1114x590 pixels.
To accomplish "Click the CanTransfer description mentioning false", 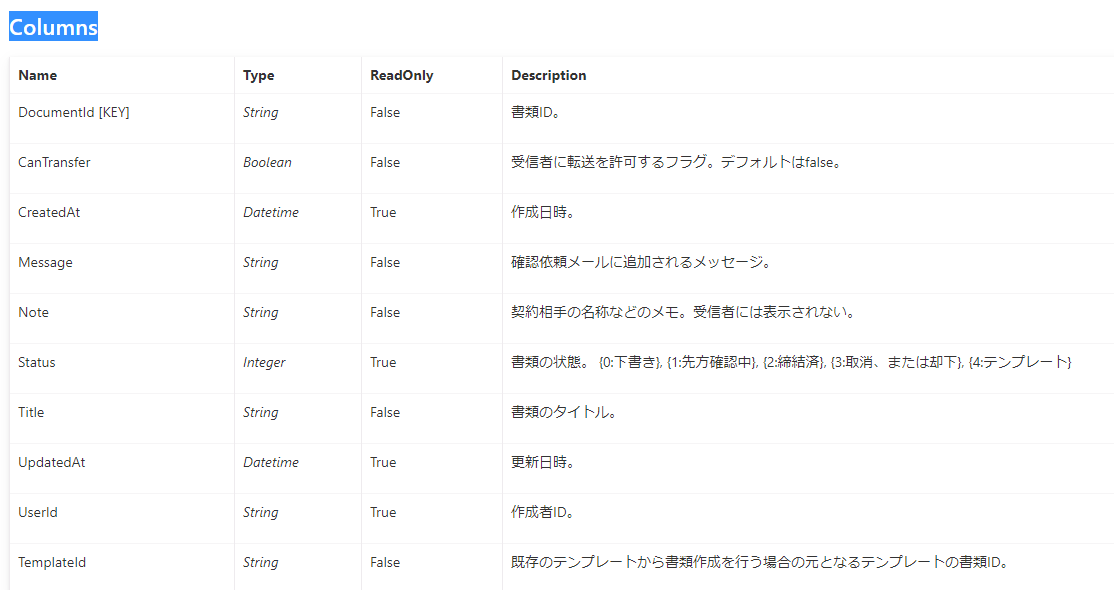I will point(677,162).
